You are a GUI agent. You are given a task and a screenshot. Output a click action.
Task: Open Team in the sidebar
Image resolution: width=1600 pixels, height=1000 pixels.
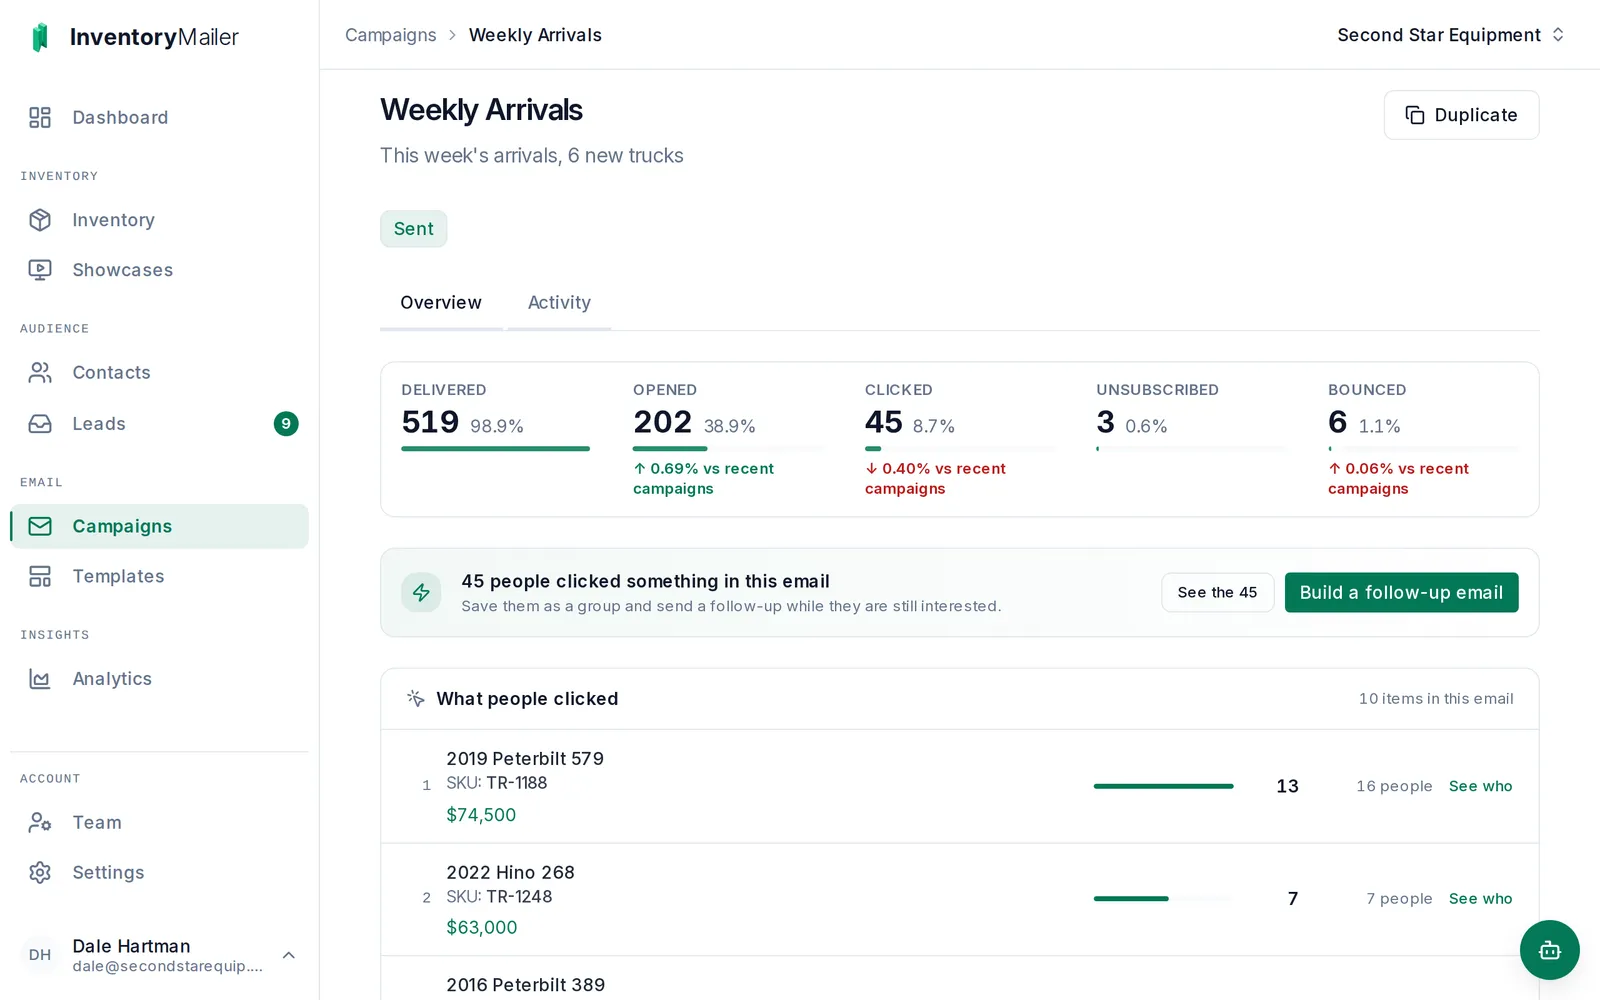159,822
